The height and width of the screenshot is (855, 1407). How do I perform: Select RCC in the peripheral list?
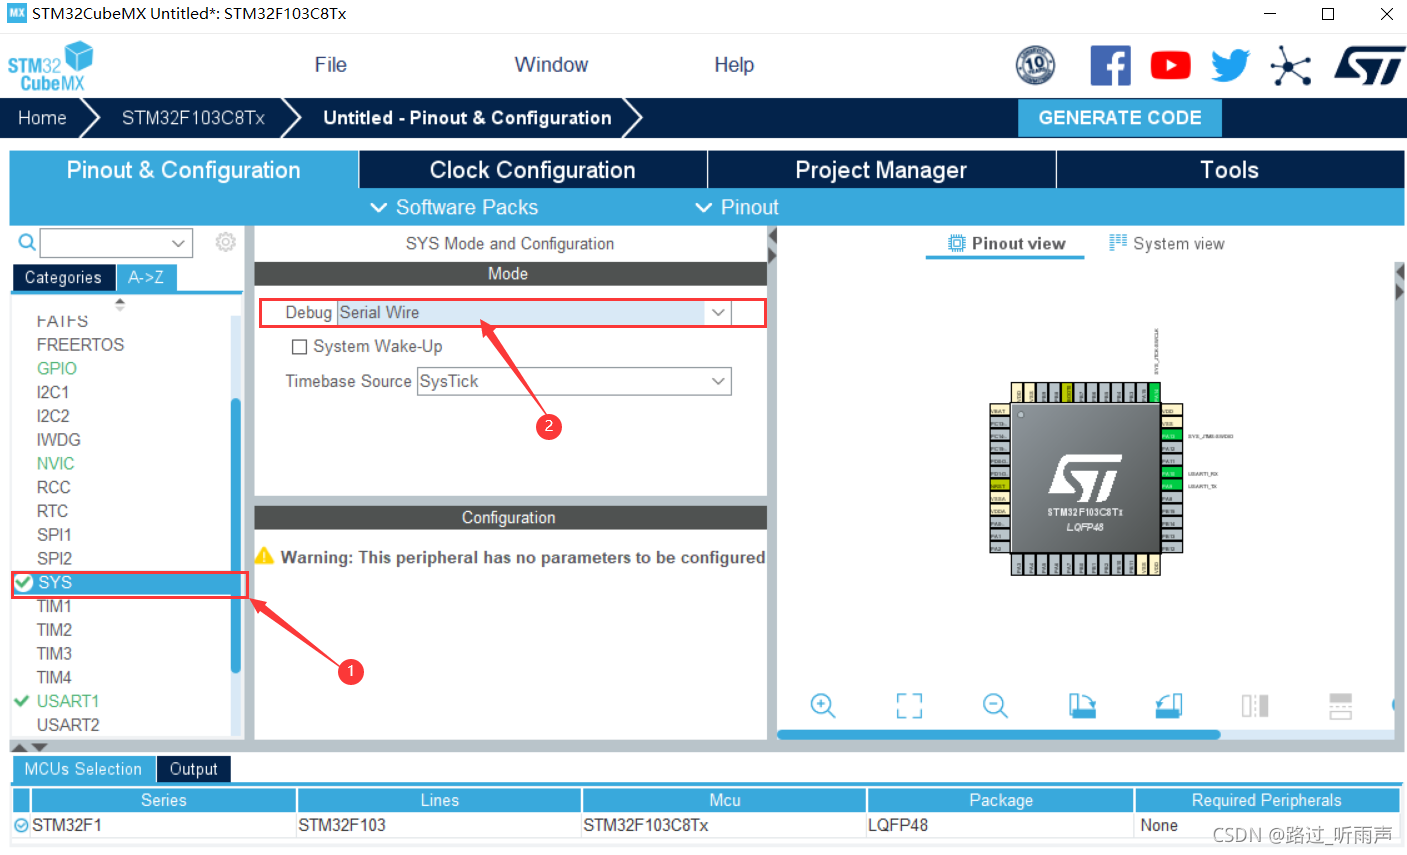[53, 488]
